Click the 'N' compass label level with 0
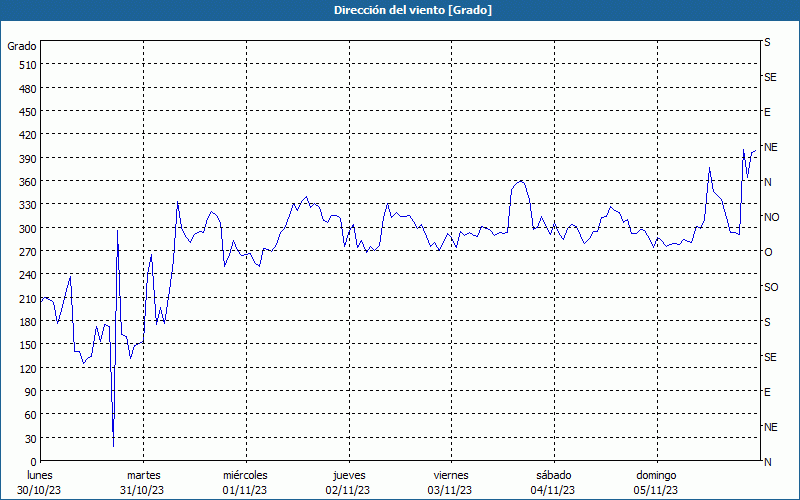Image resolution: width=800 pixels, height=500 pixels. 767,462
